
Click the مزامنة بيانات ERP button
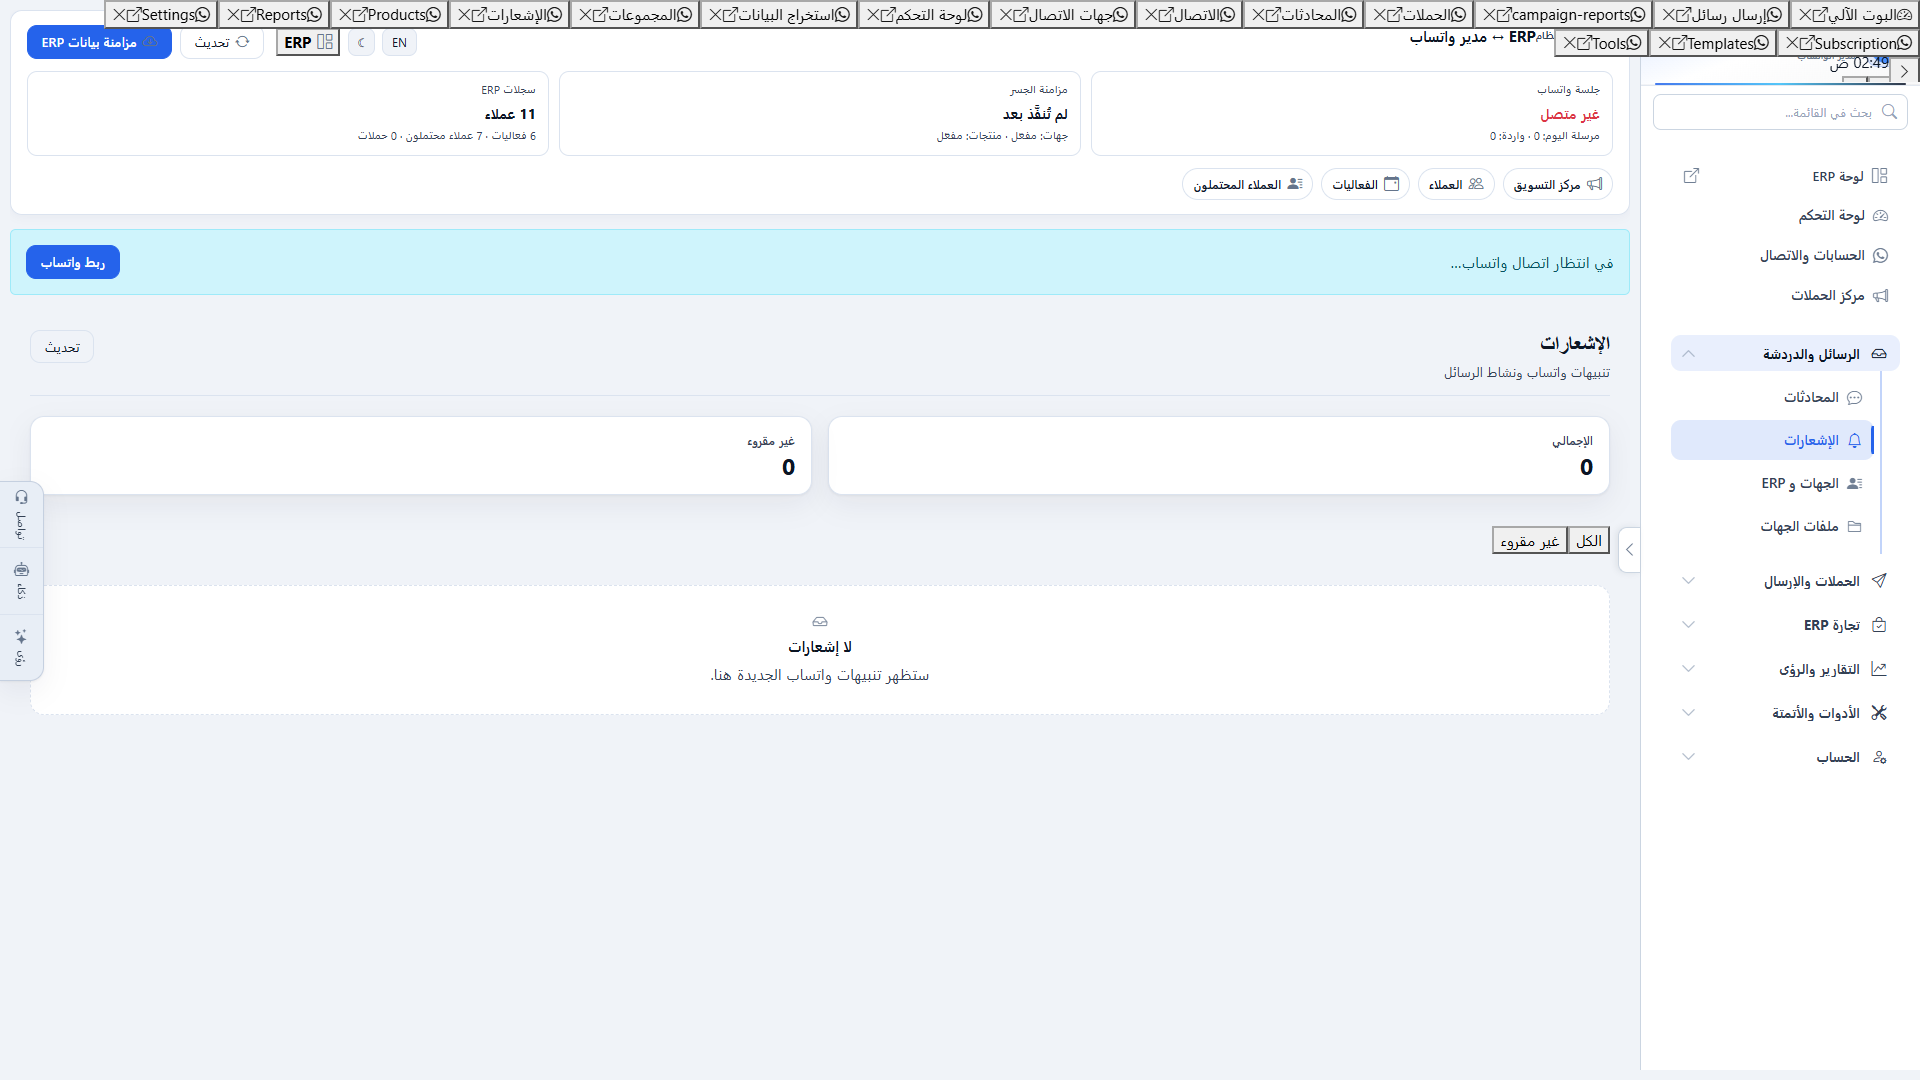pyautogui.click(x=99, y=43)
